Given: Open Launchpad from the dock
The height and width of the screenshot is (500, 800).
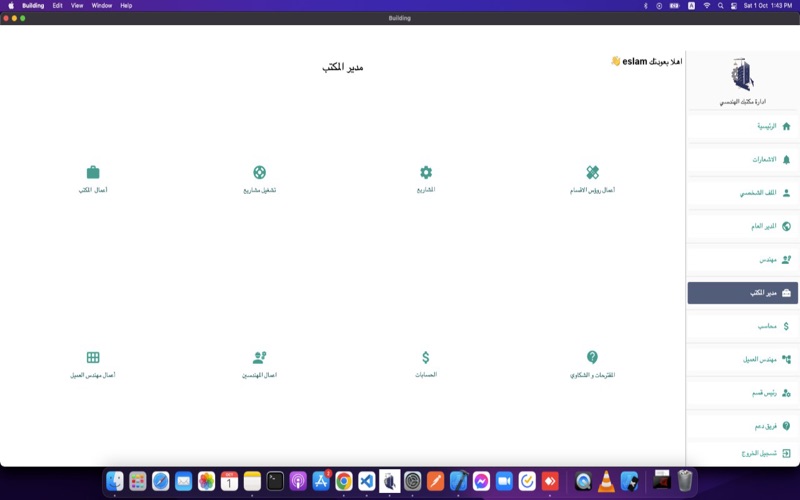Looking at the screenshot, I should [138, 481].
